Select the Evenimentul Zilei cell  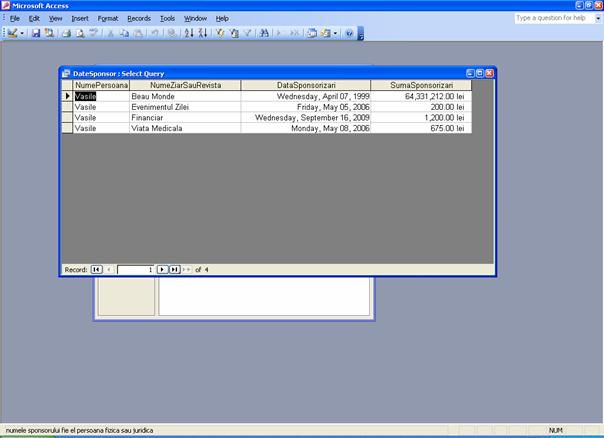[184, 106]
